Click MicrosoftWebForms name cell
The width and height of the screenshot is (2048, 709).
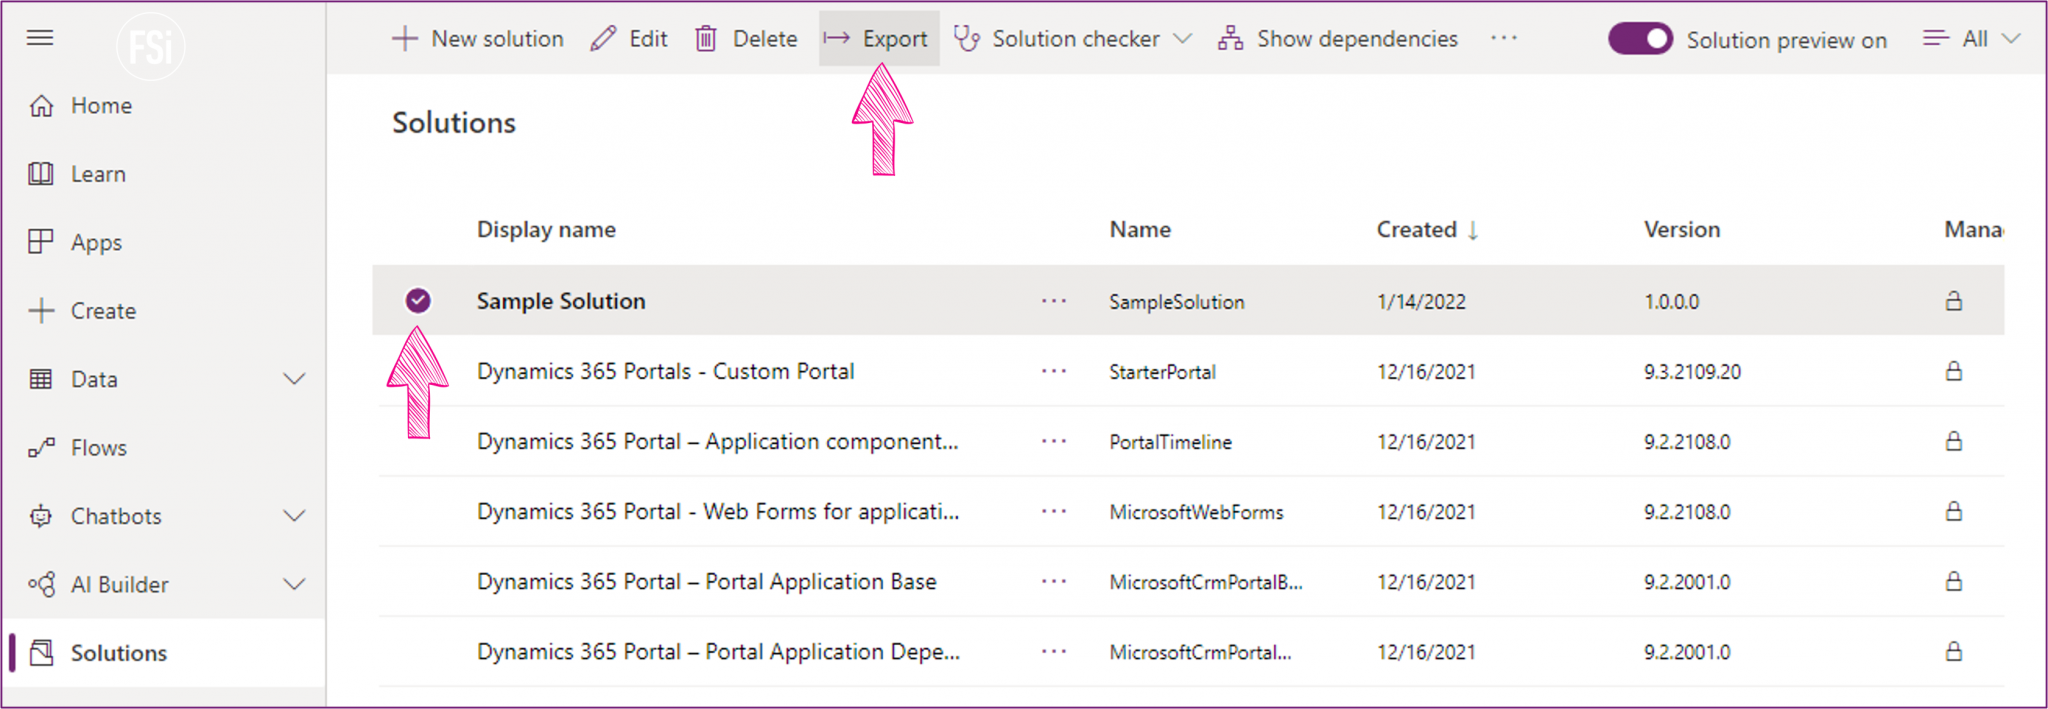[1196, 512]
